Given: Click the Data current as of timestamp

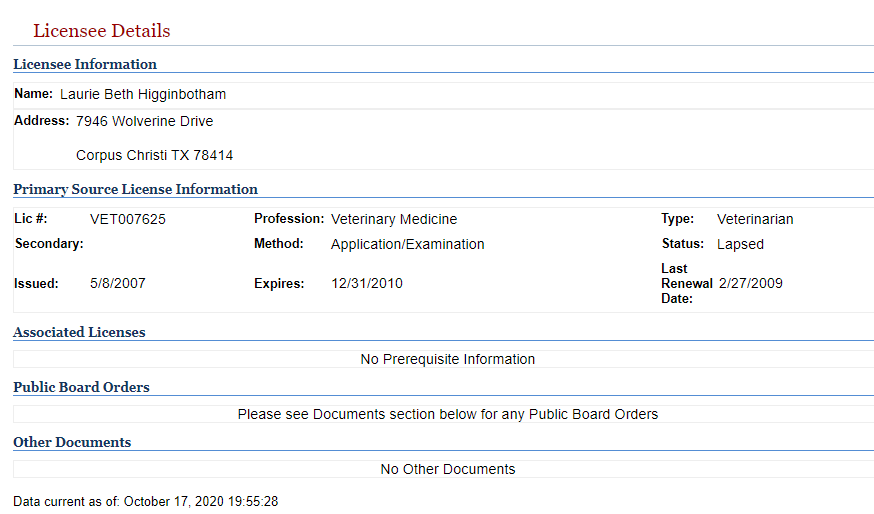Looking at the screenshot, I should [x=145, y=501].
